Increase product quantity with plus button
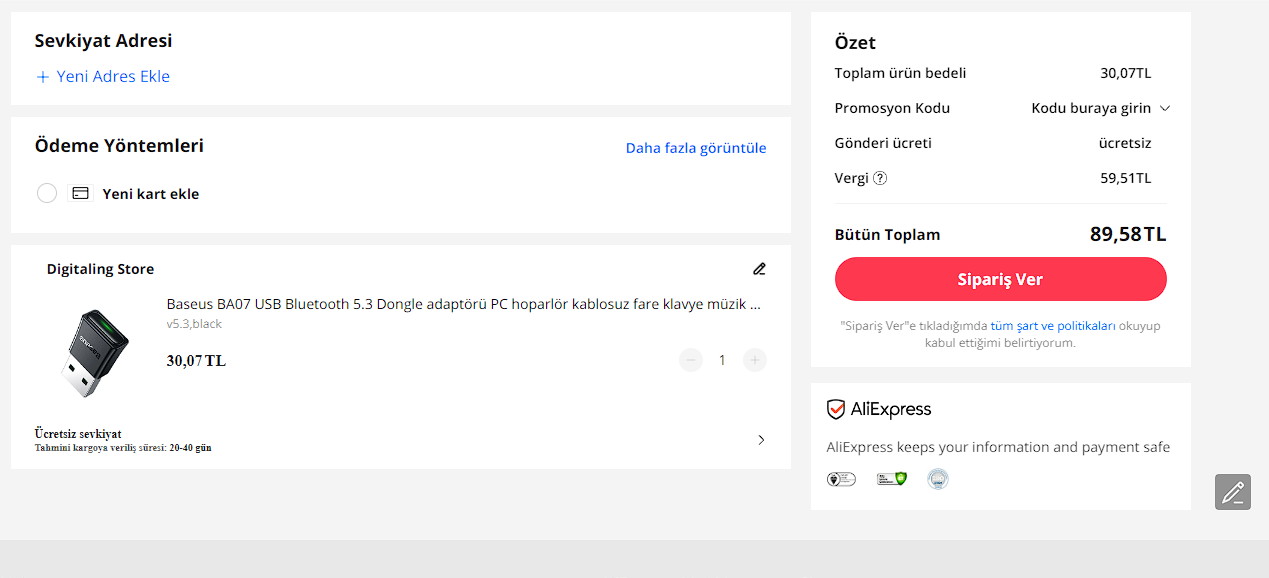 755,360
